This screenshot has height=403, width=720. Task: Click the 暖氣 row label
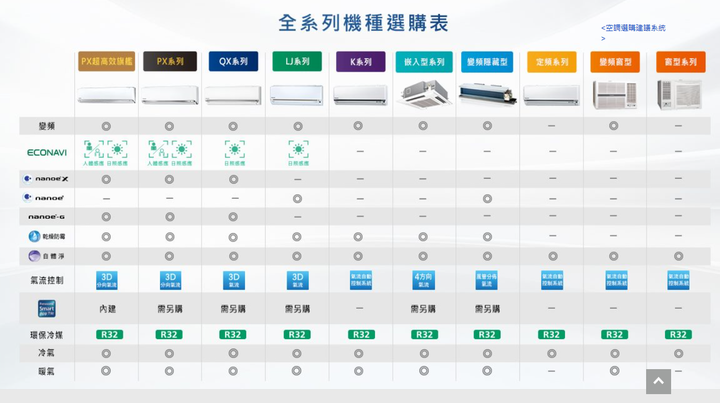pos(46,371)
